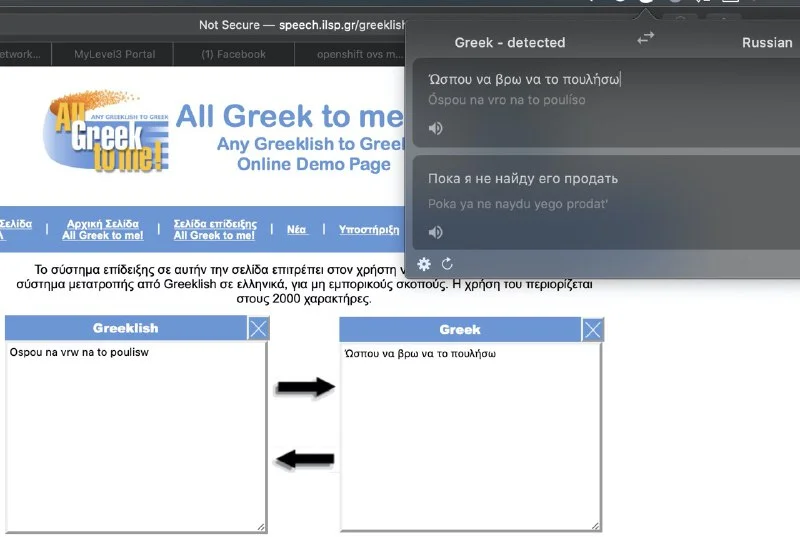The width and height of the screenshot is (800, 537).
Task: Clear the Greeklish box with its X icon
Action: click(258, 329)
